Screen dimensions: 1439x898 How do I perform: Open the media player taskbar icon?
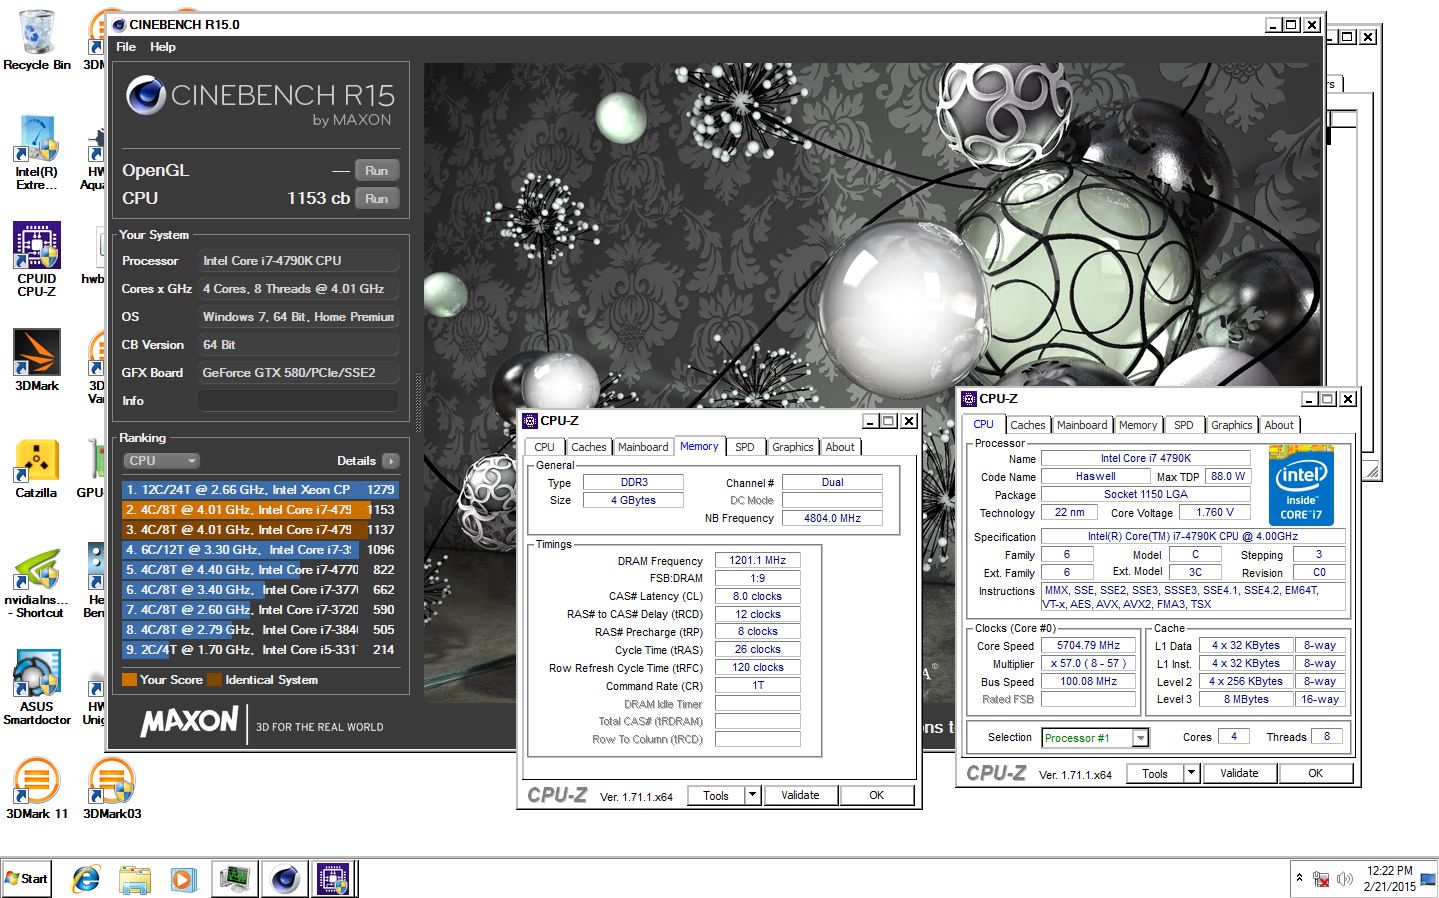point(183,879)
